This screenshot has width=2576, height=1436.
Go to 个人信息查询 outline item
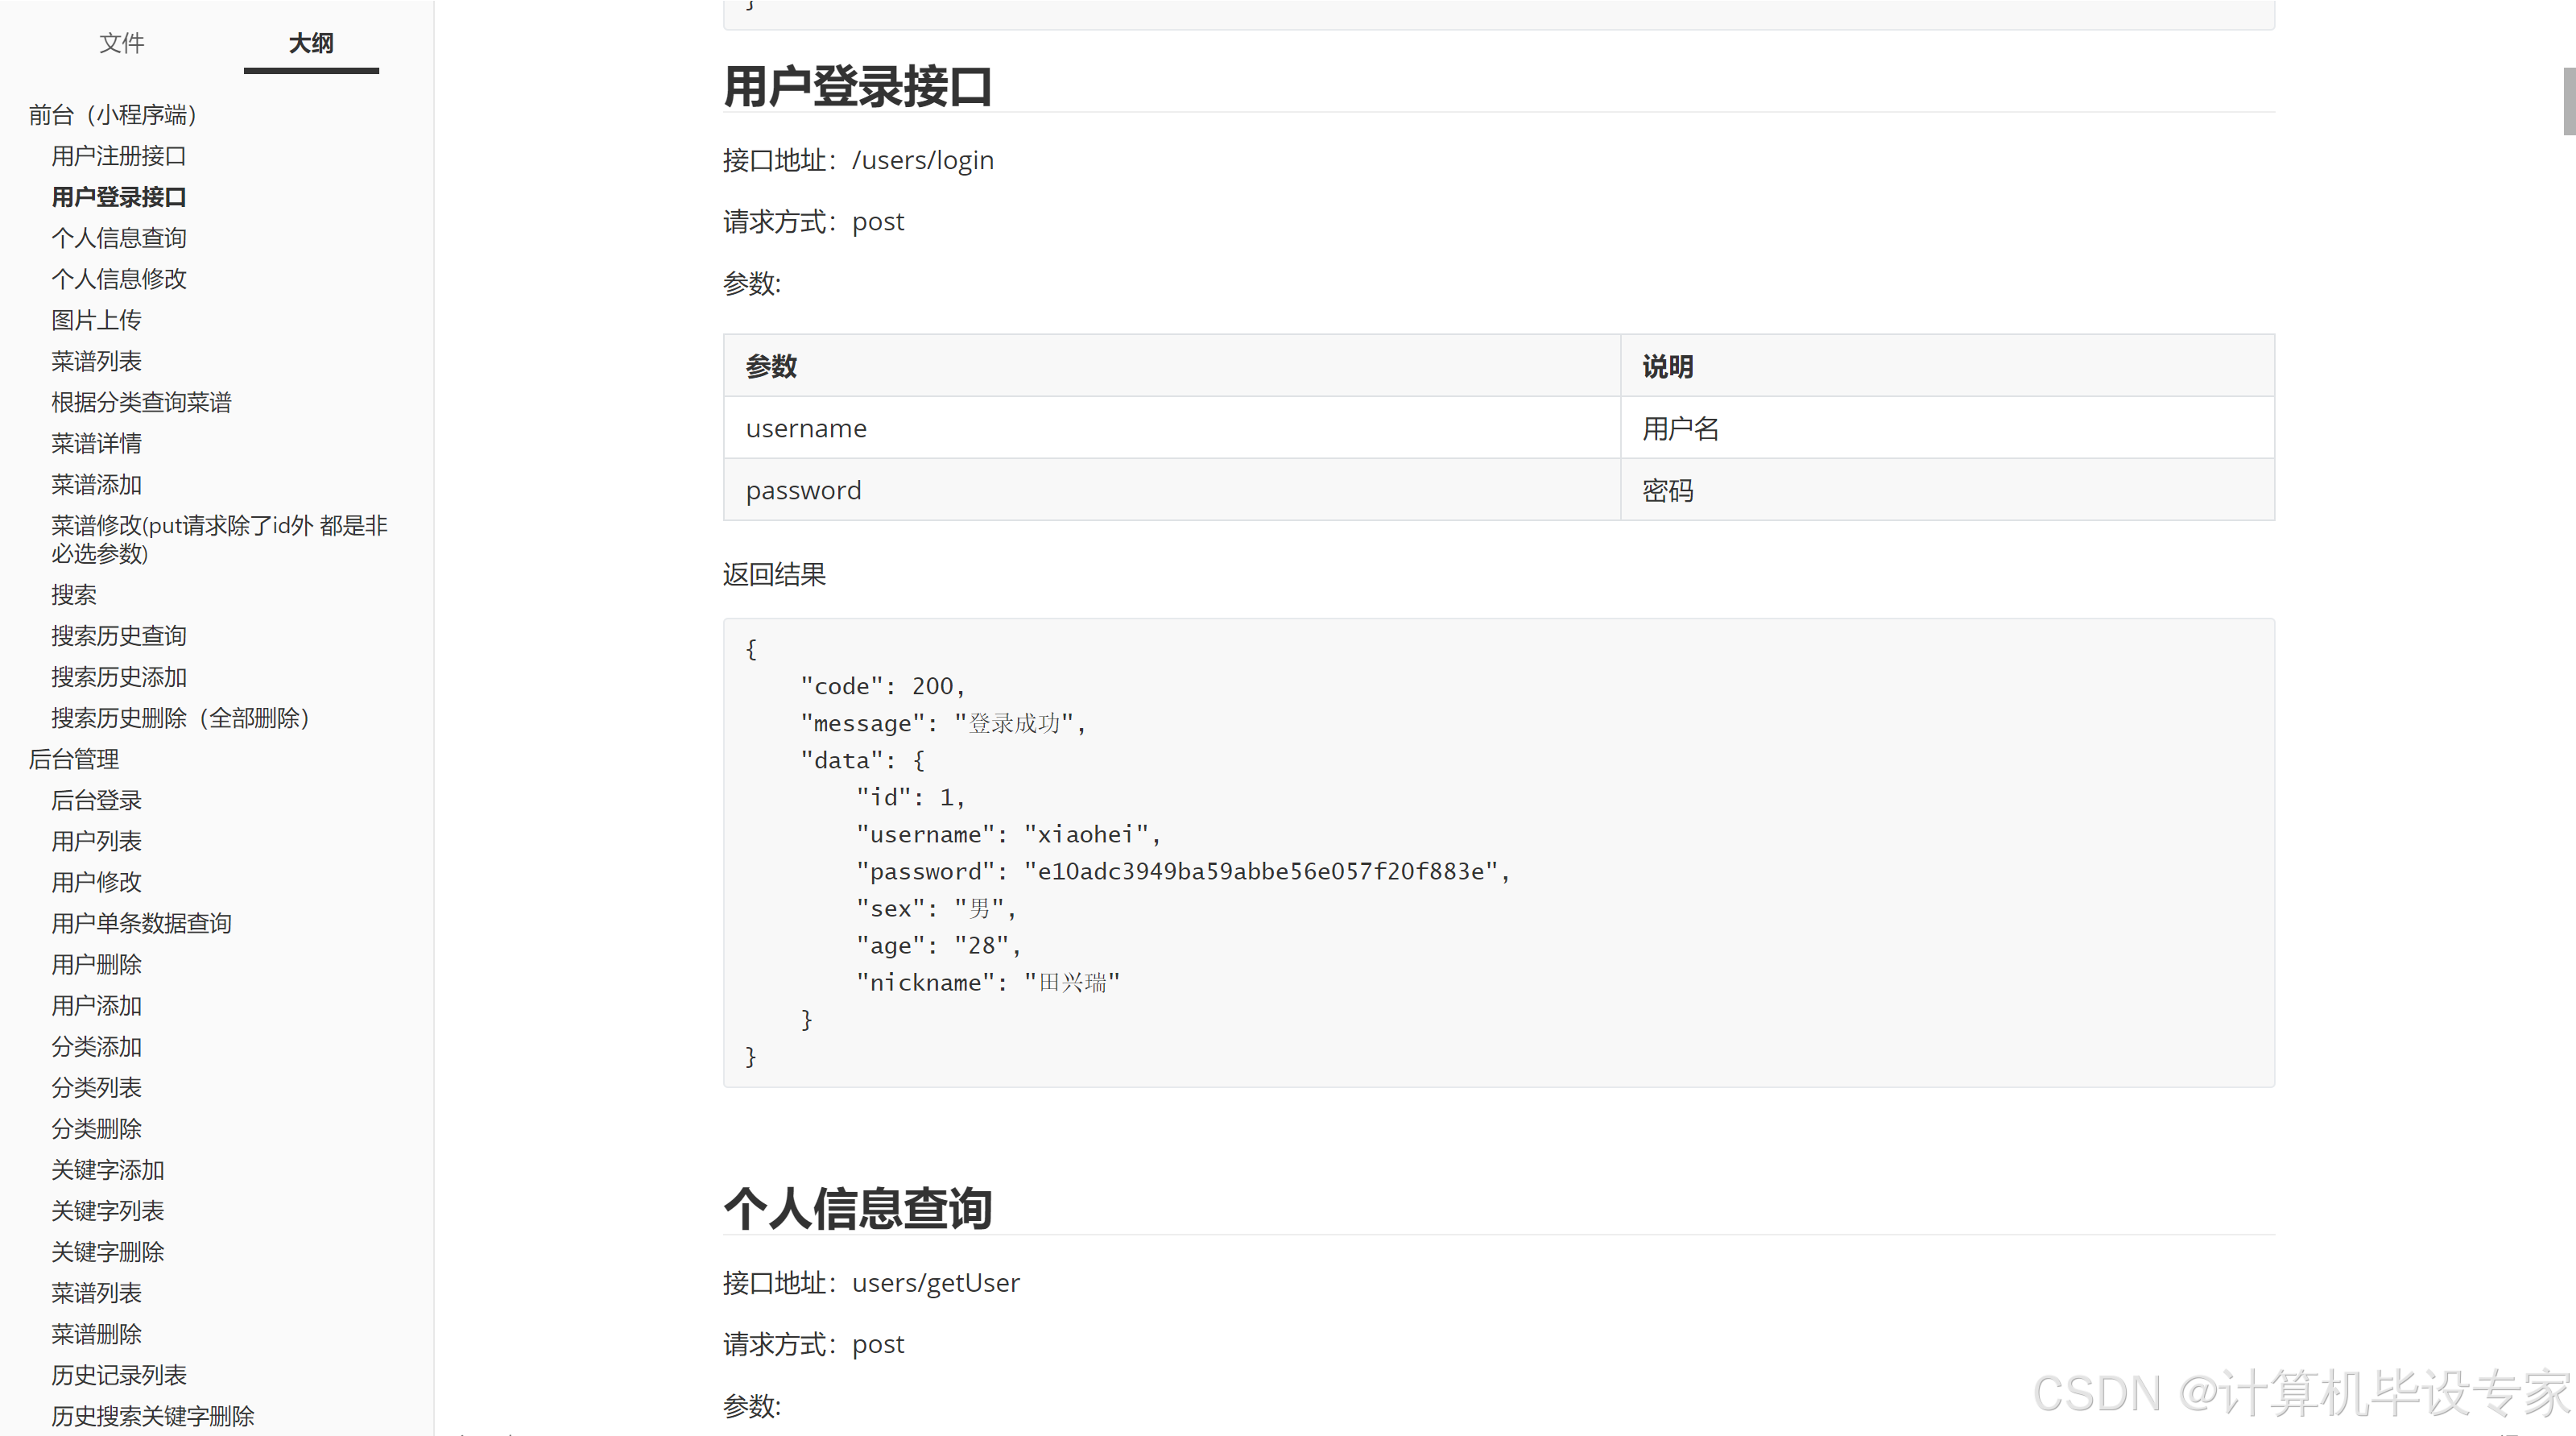118,238
